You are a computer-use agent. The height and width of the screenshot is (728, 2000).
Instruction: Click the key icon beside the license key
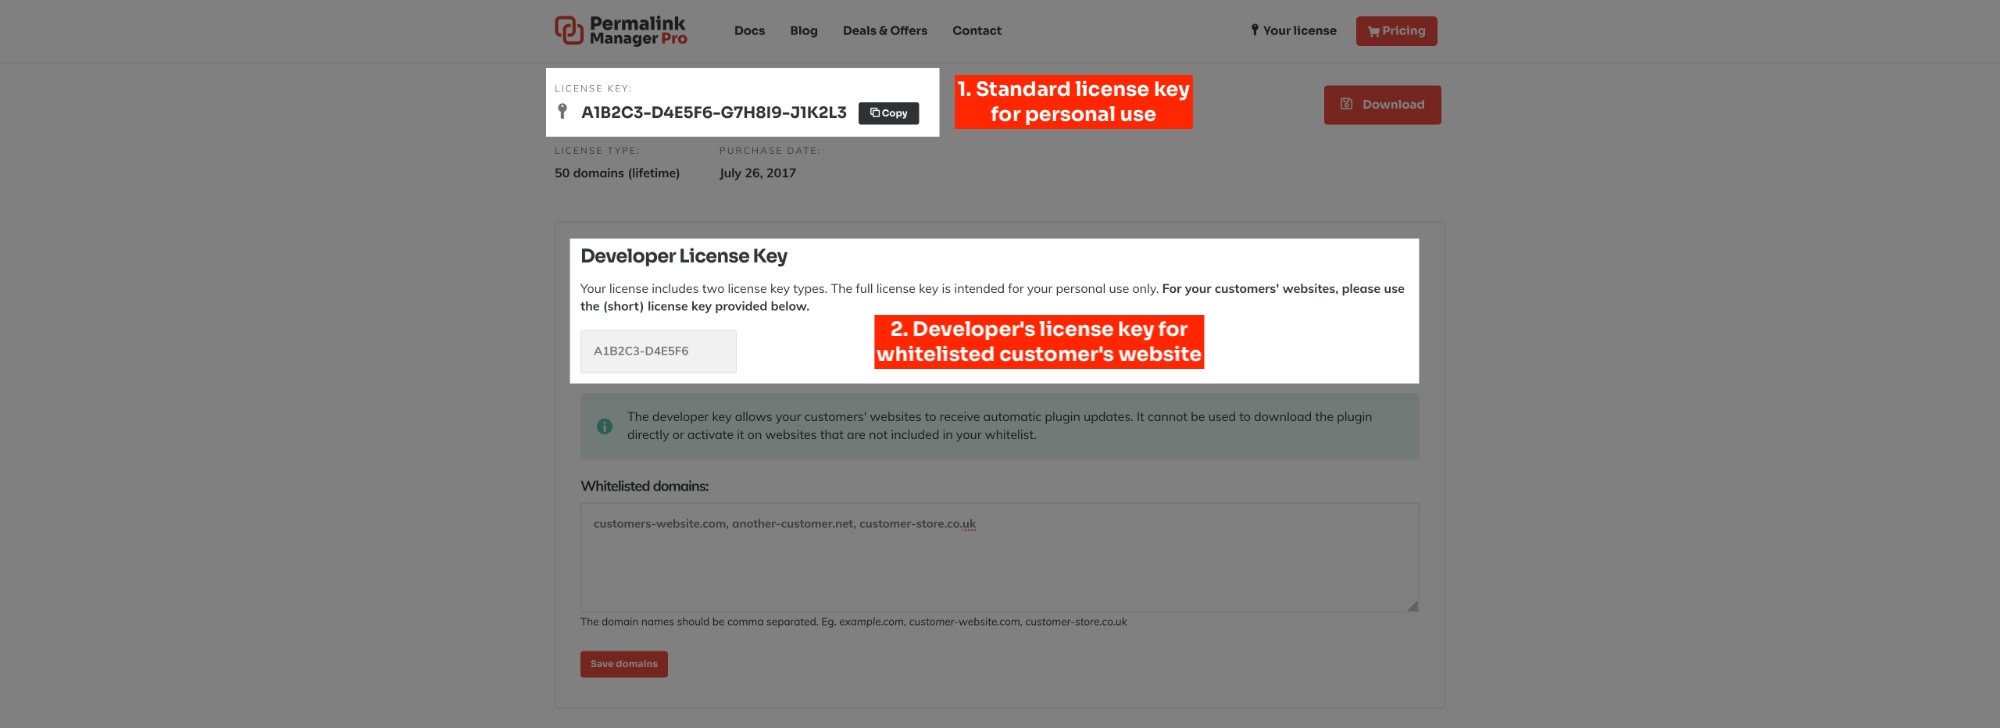[562, 111]
